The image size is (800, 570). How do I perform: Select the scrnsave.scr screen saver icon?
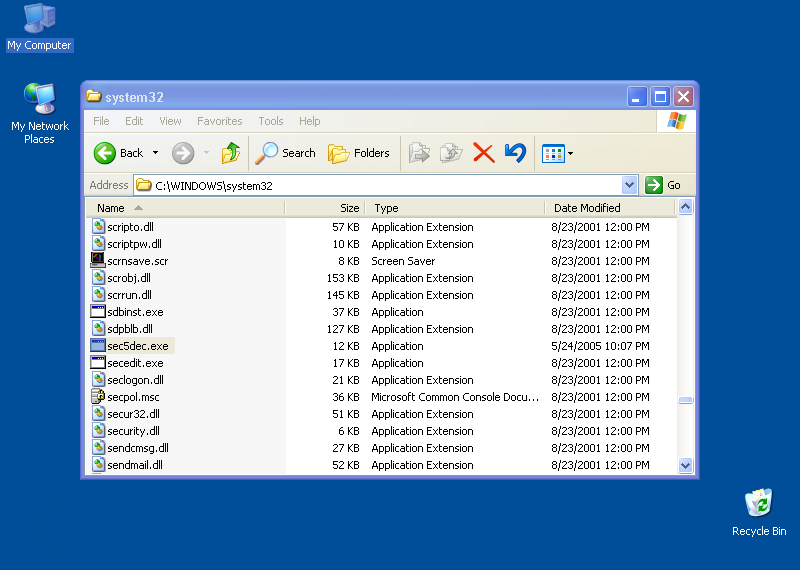tap(97, 260)
